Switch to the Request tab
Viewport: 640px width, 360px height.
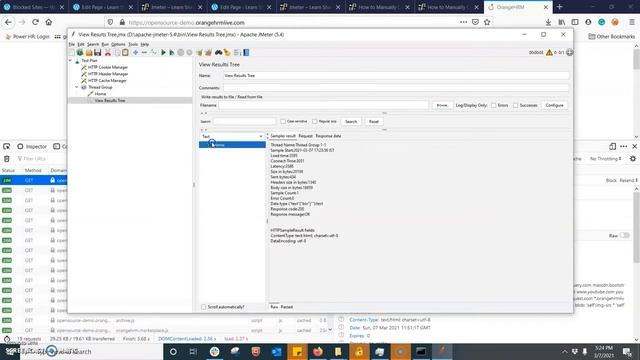[305, 136]
